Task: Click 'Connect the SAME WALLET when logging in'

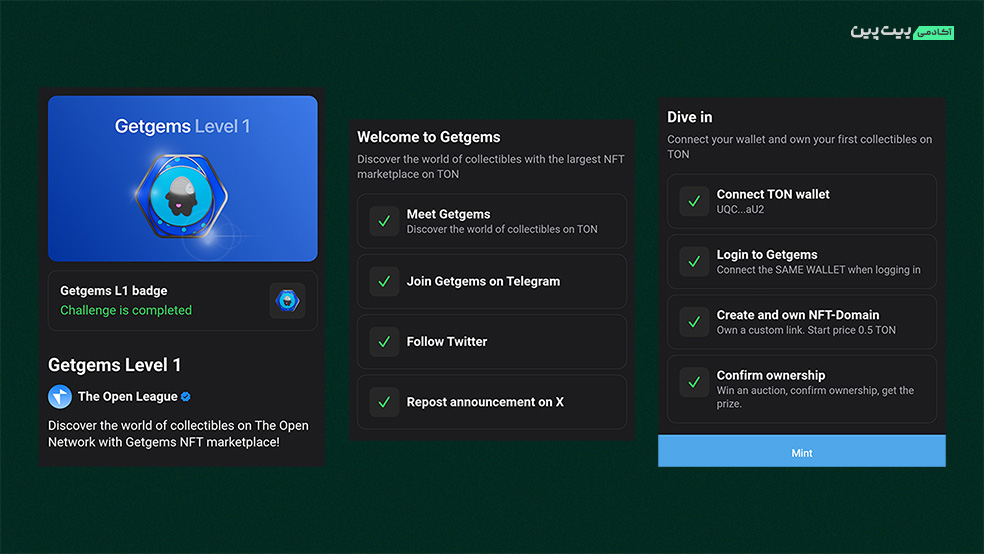Action: [818, 270]
